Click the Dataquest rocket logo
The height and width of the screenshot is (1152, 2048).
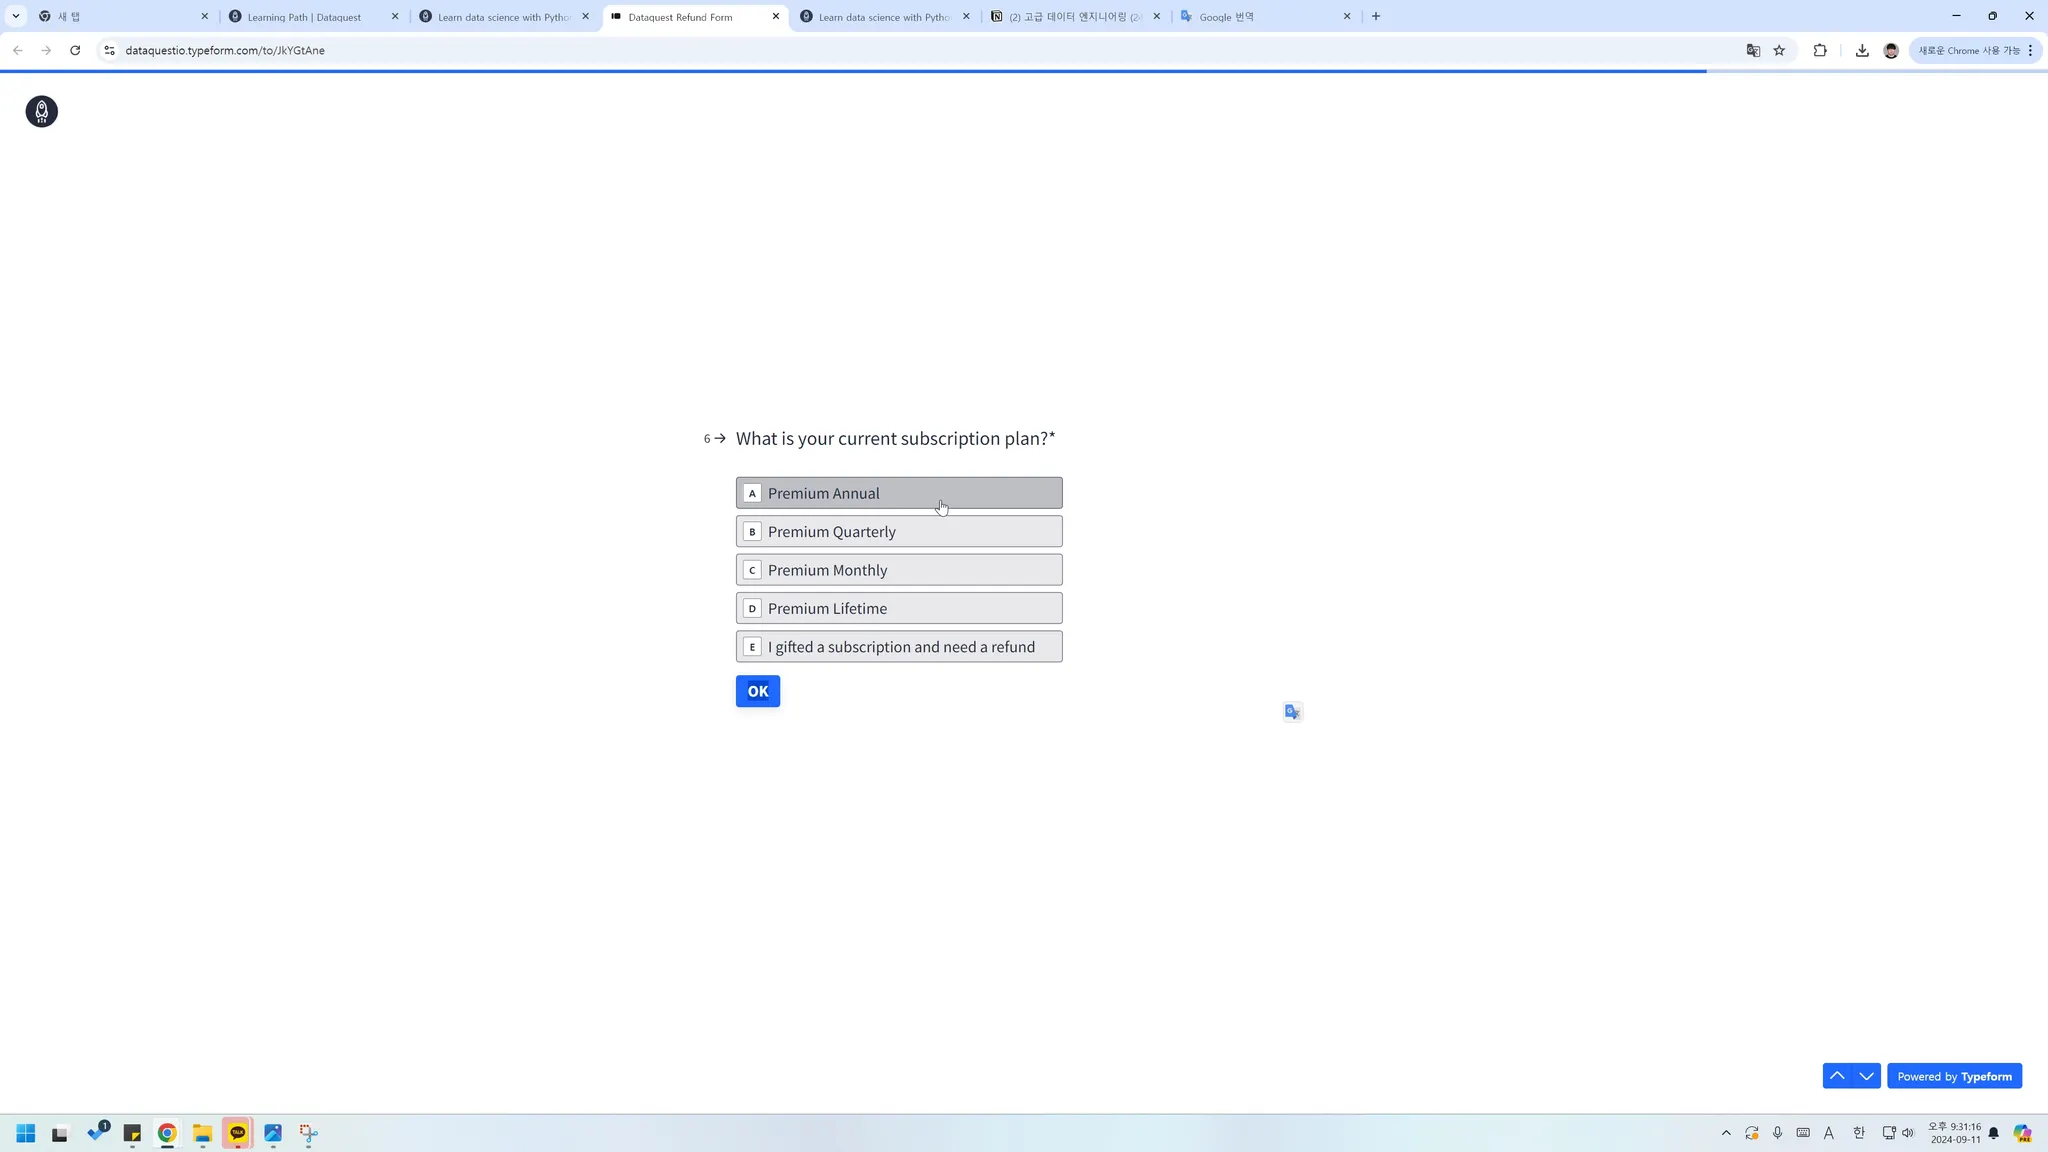point(41,111)
